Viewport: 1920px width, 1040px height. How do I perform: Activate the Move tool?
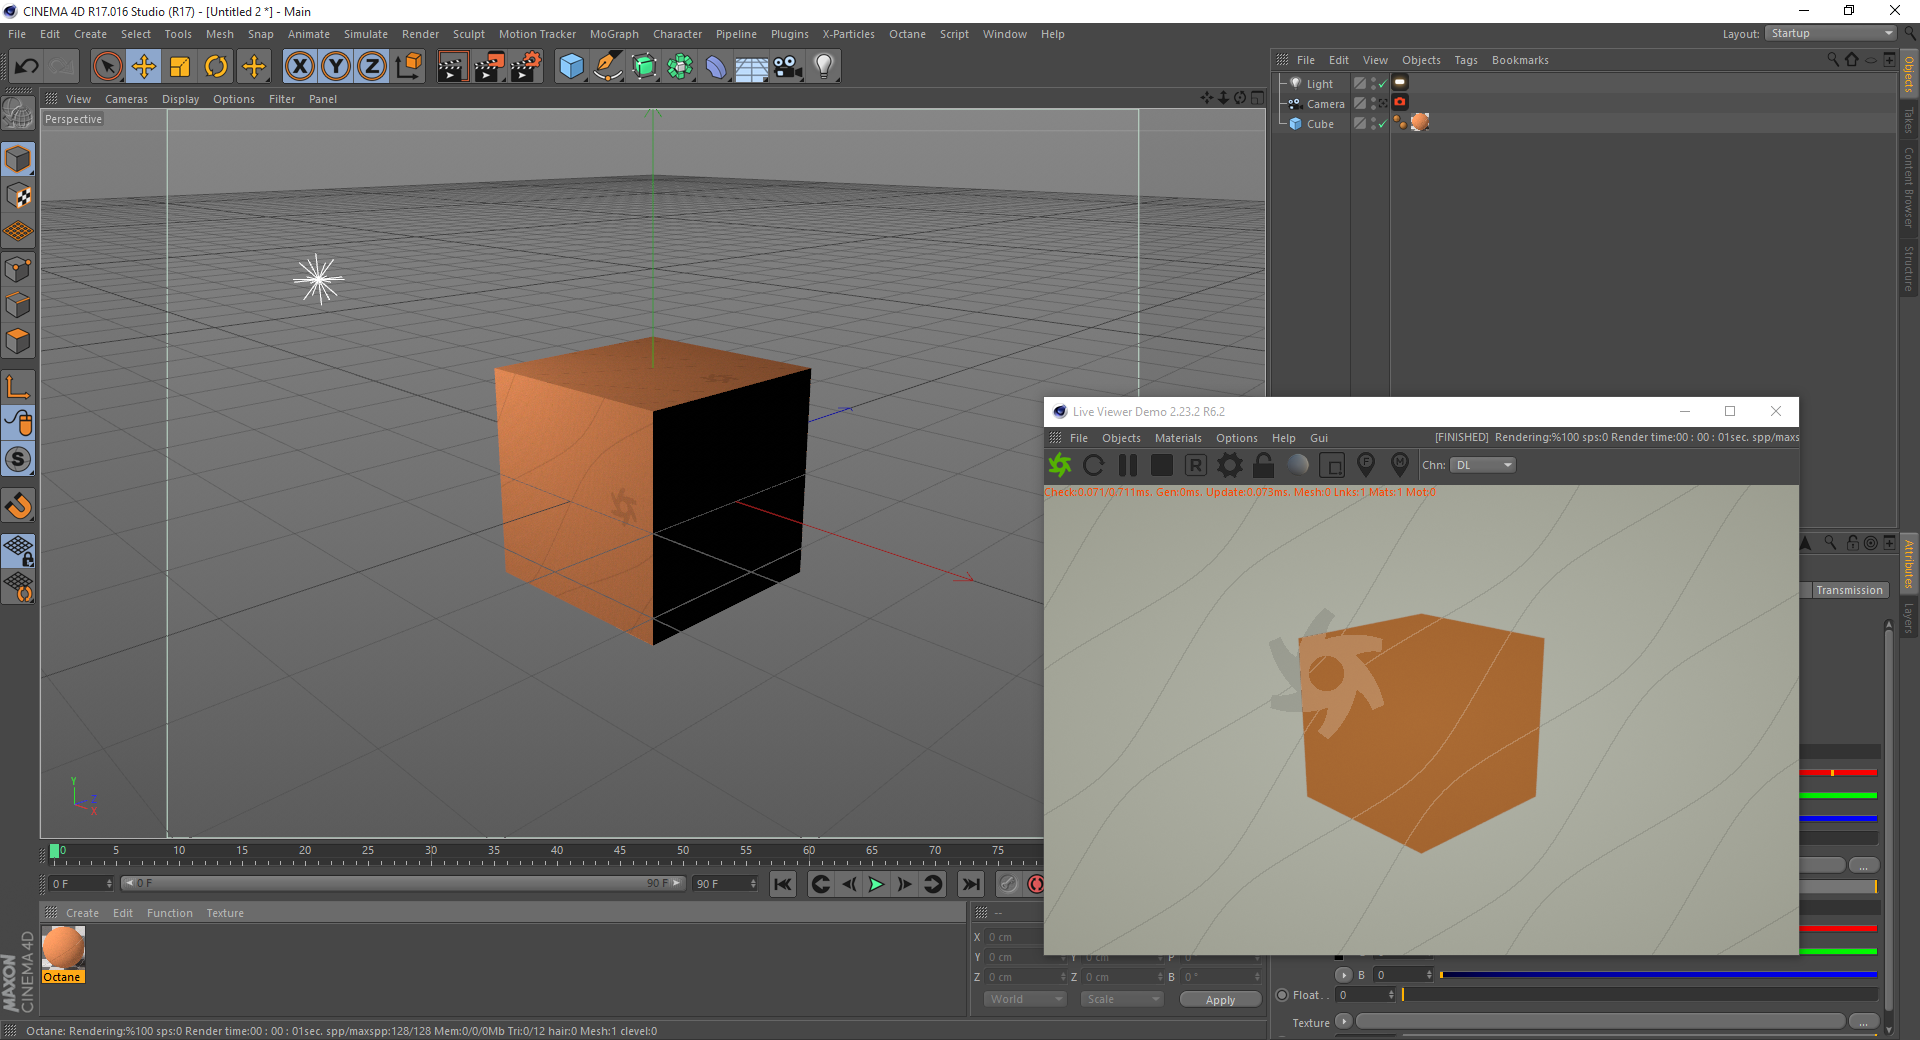144,67
